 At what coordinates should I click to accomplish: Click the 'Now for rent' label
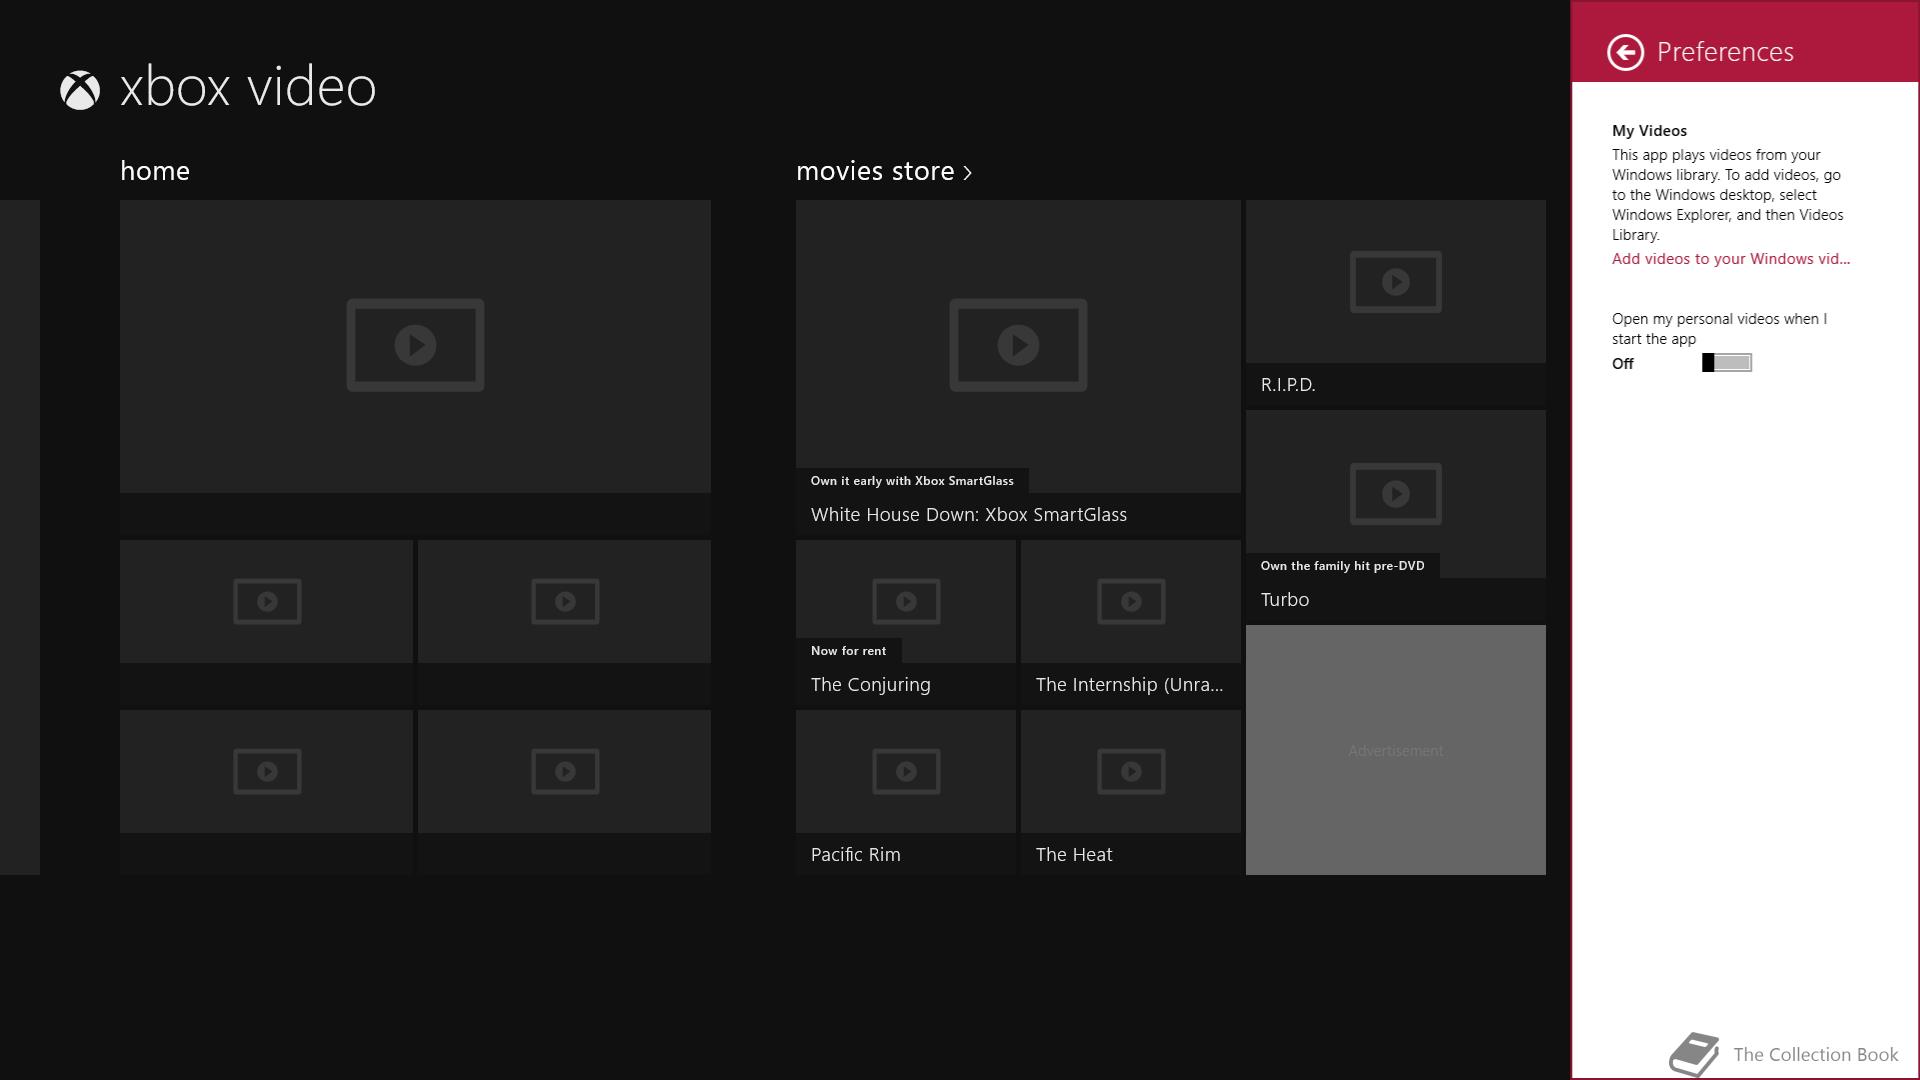pyautogui.click(x=848, y=651)
